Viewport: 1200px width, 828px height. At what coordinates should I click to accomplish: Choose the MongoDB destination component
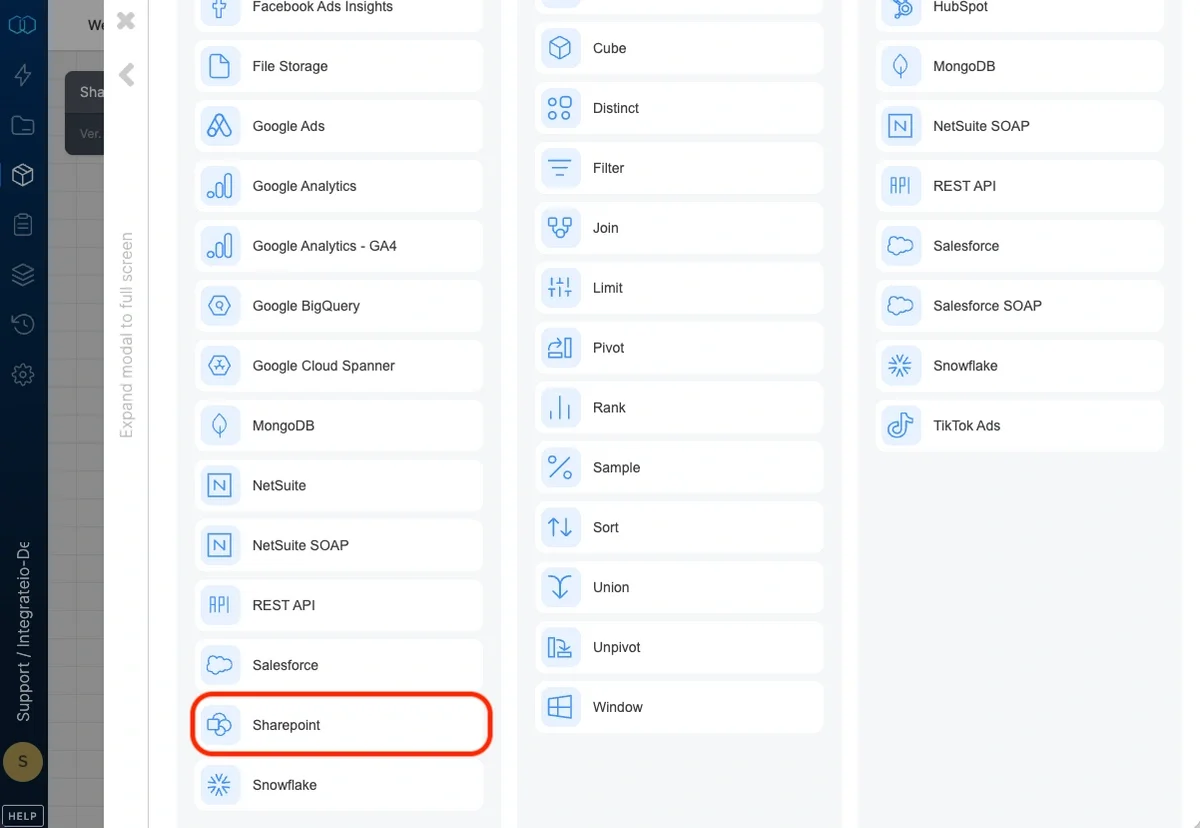coord(1020,66)
